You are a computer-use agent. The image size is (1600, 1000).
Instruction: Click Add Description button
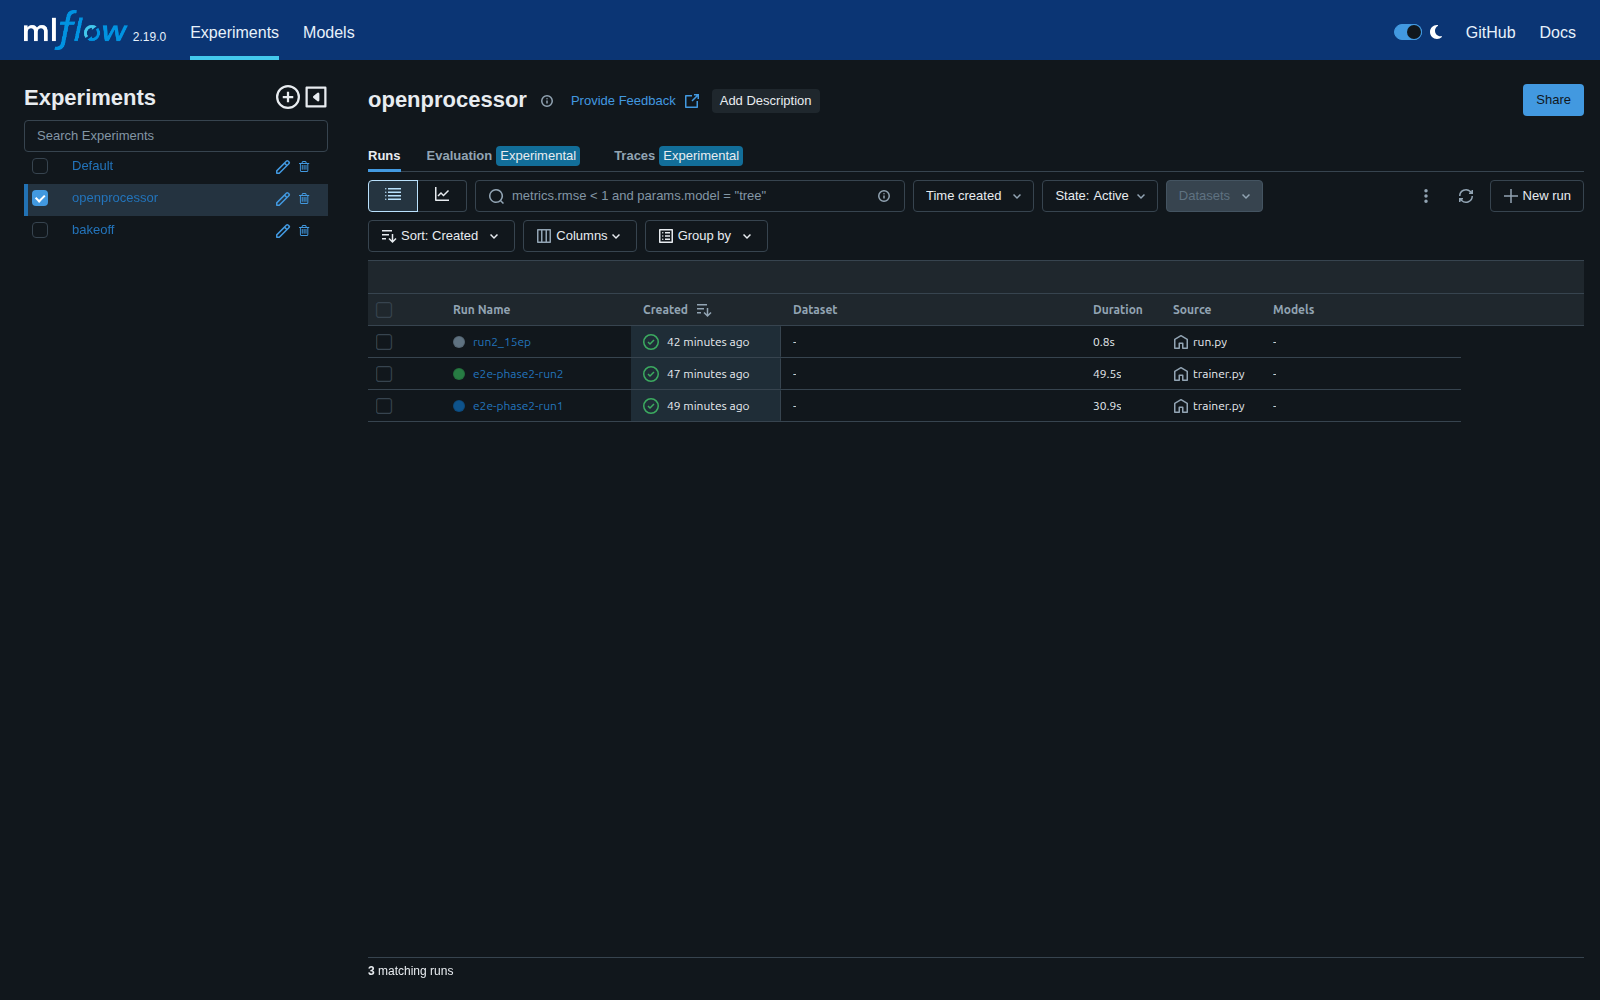coord(766,101)
